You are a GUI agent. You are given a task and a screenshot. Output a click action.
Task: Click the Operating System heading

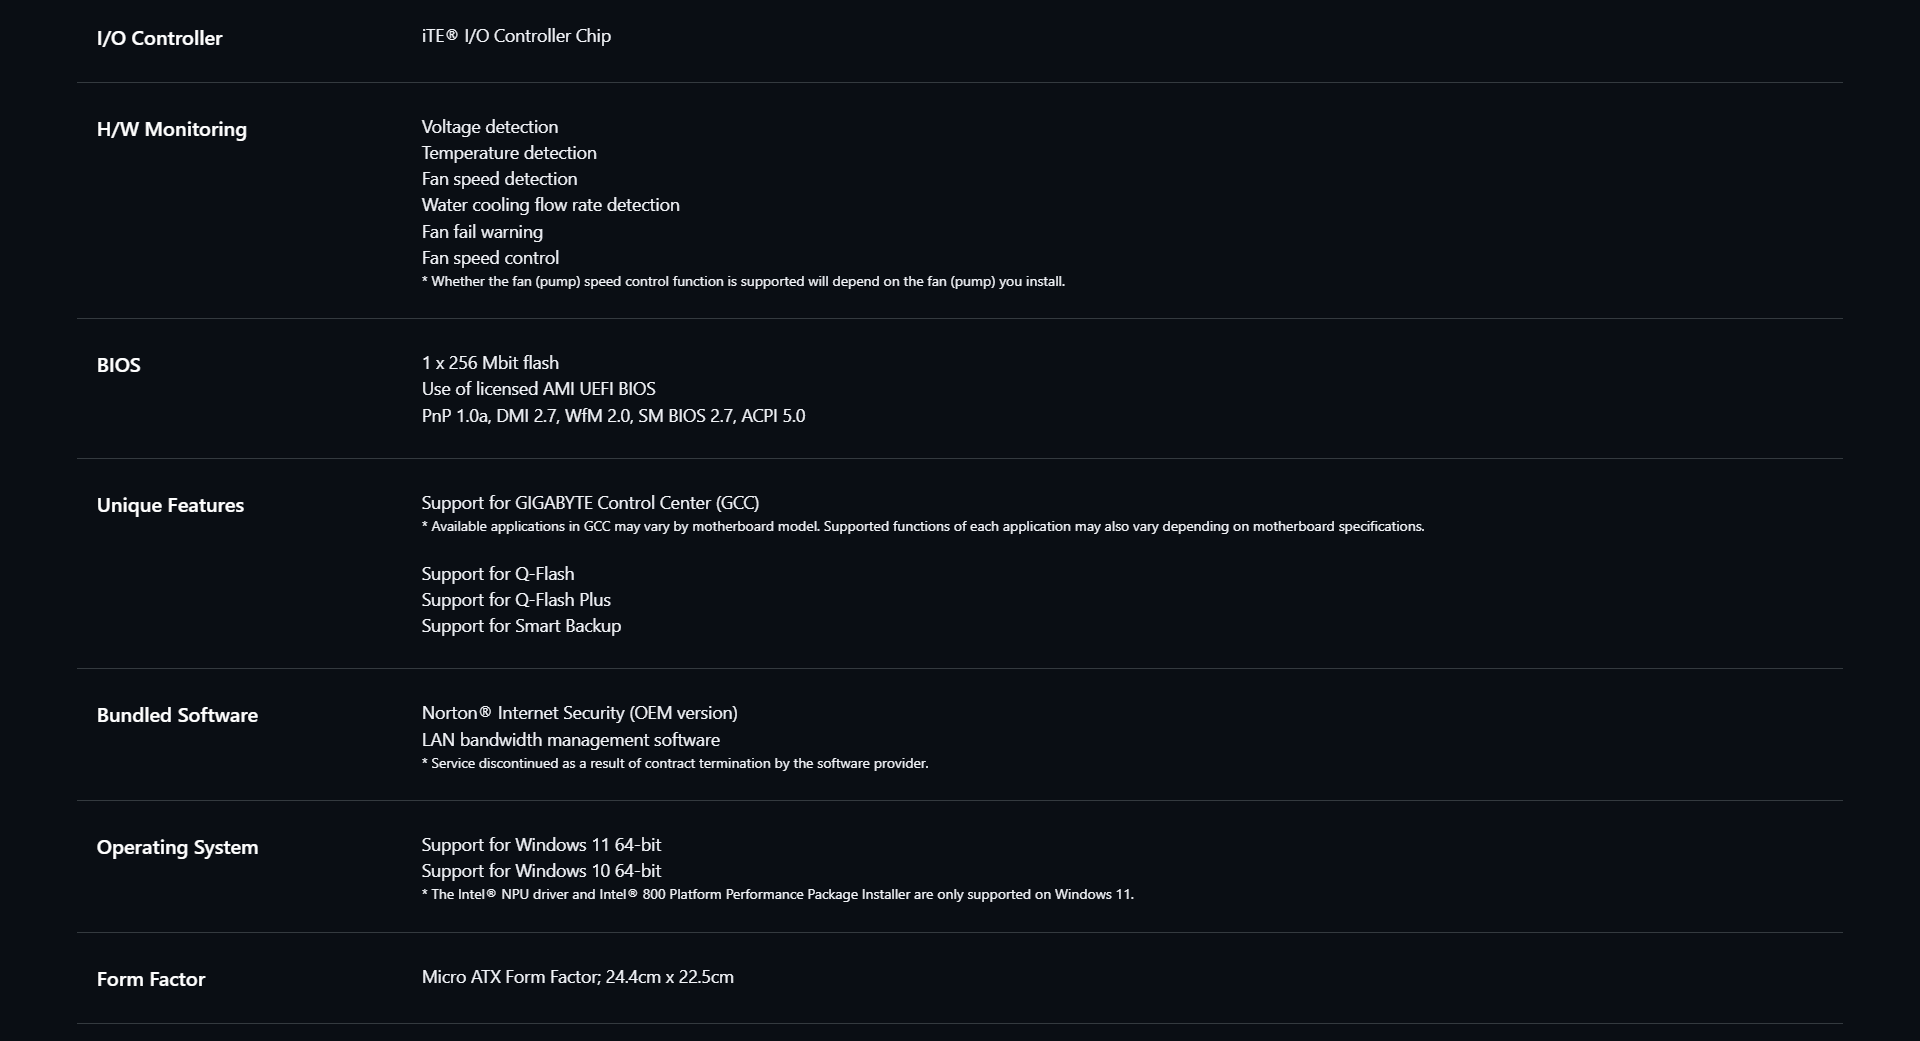(x=177, y=847)
